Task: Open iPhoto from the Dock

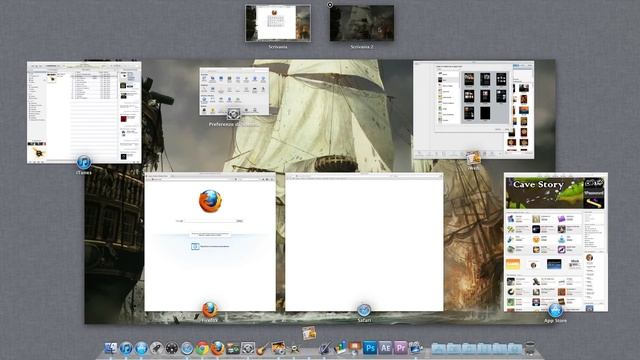Action: pyautogui.click(x=278, y=348)
